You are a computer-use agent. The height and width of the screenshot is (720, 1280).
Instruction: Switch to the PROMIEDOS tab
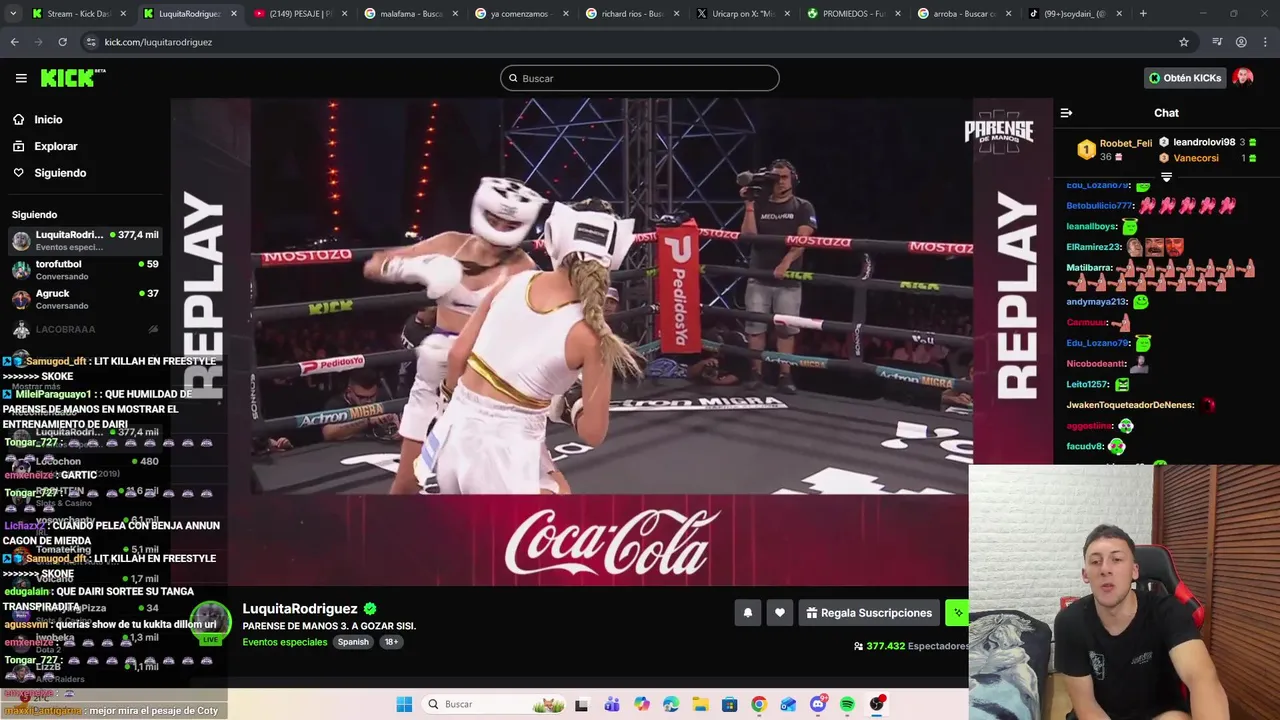tap(852, 14)
